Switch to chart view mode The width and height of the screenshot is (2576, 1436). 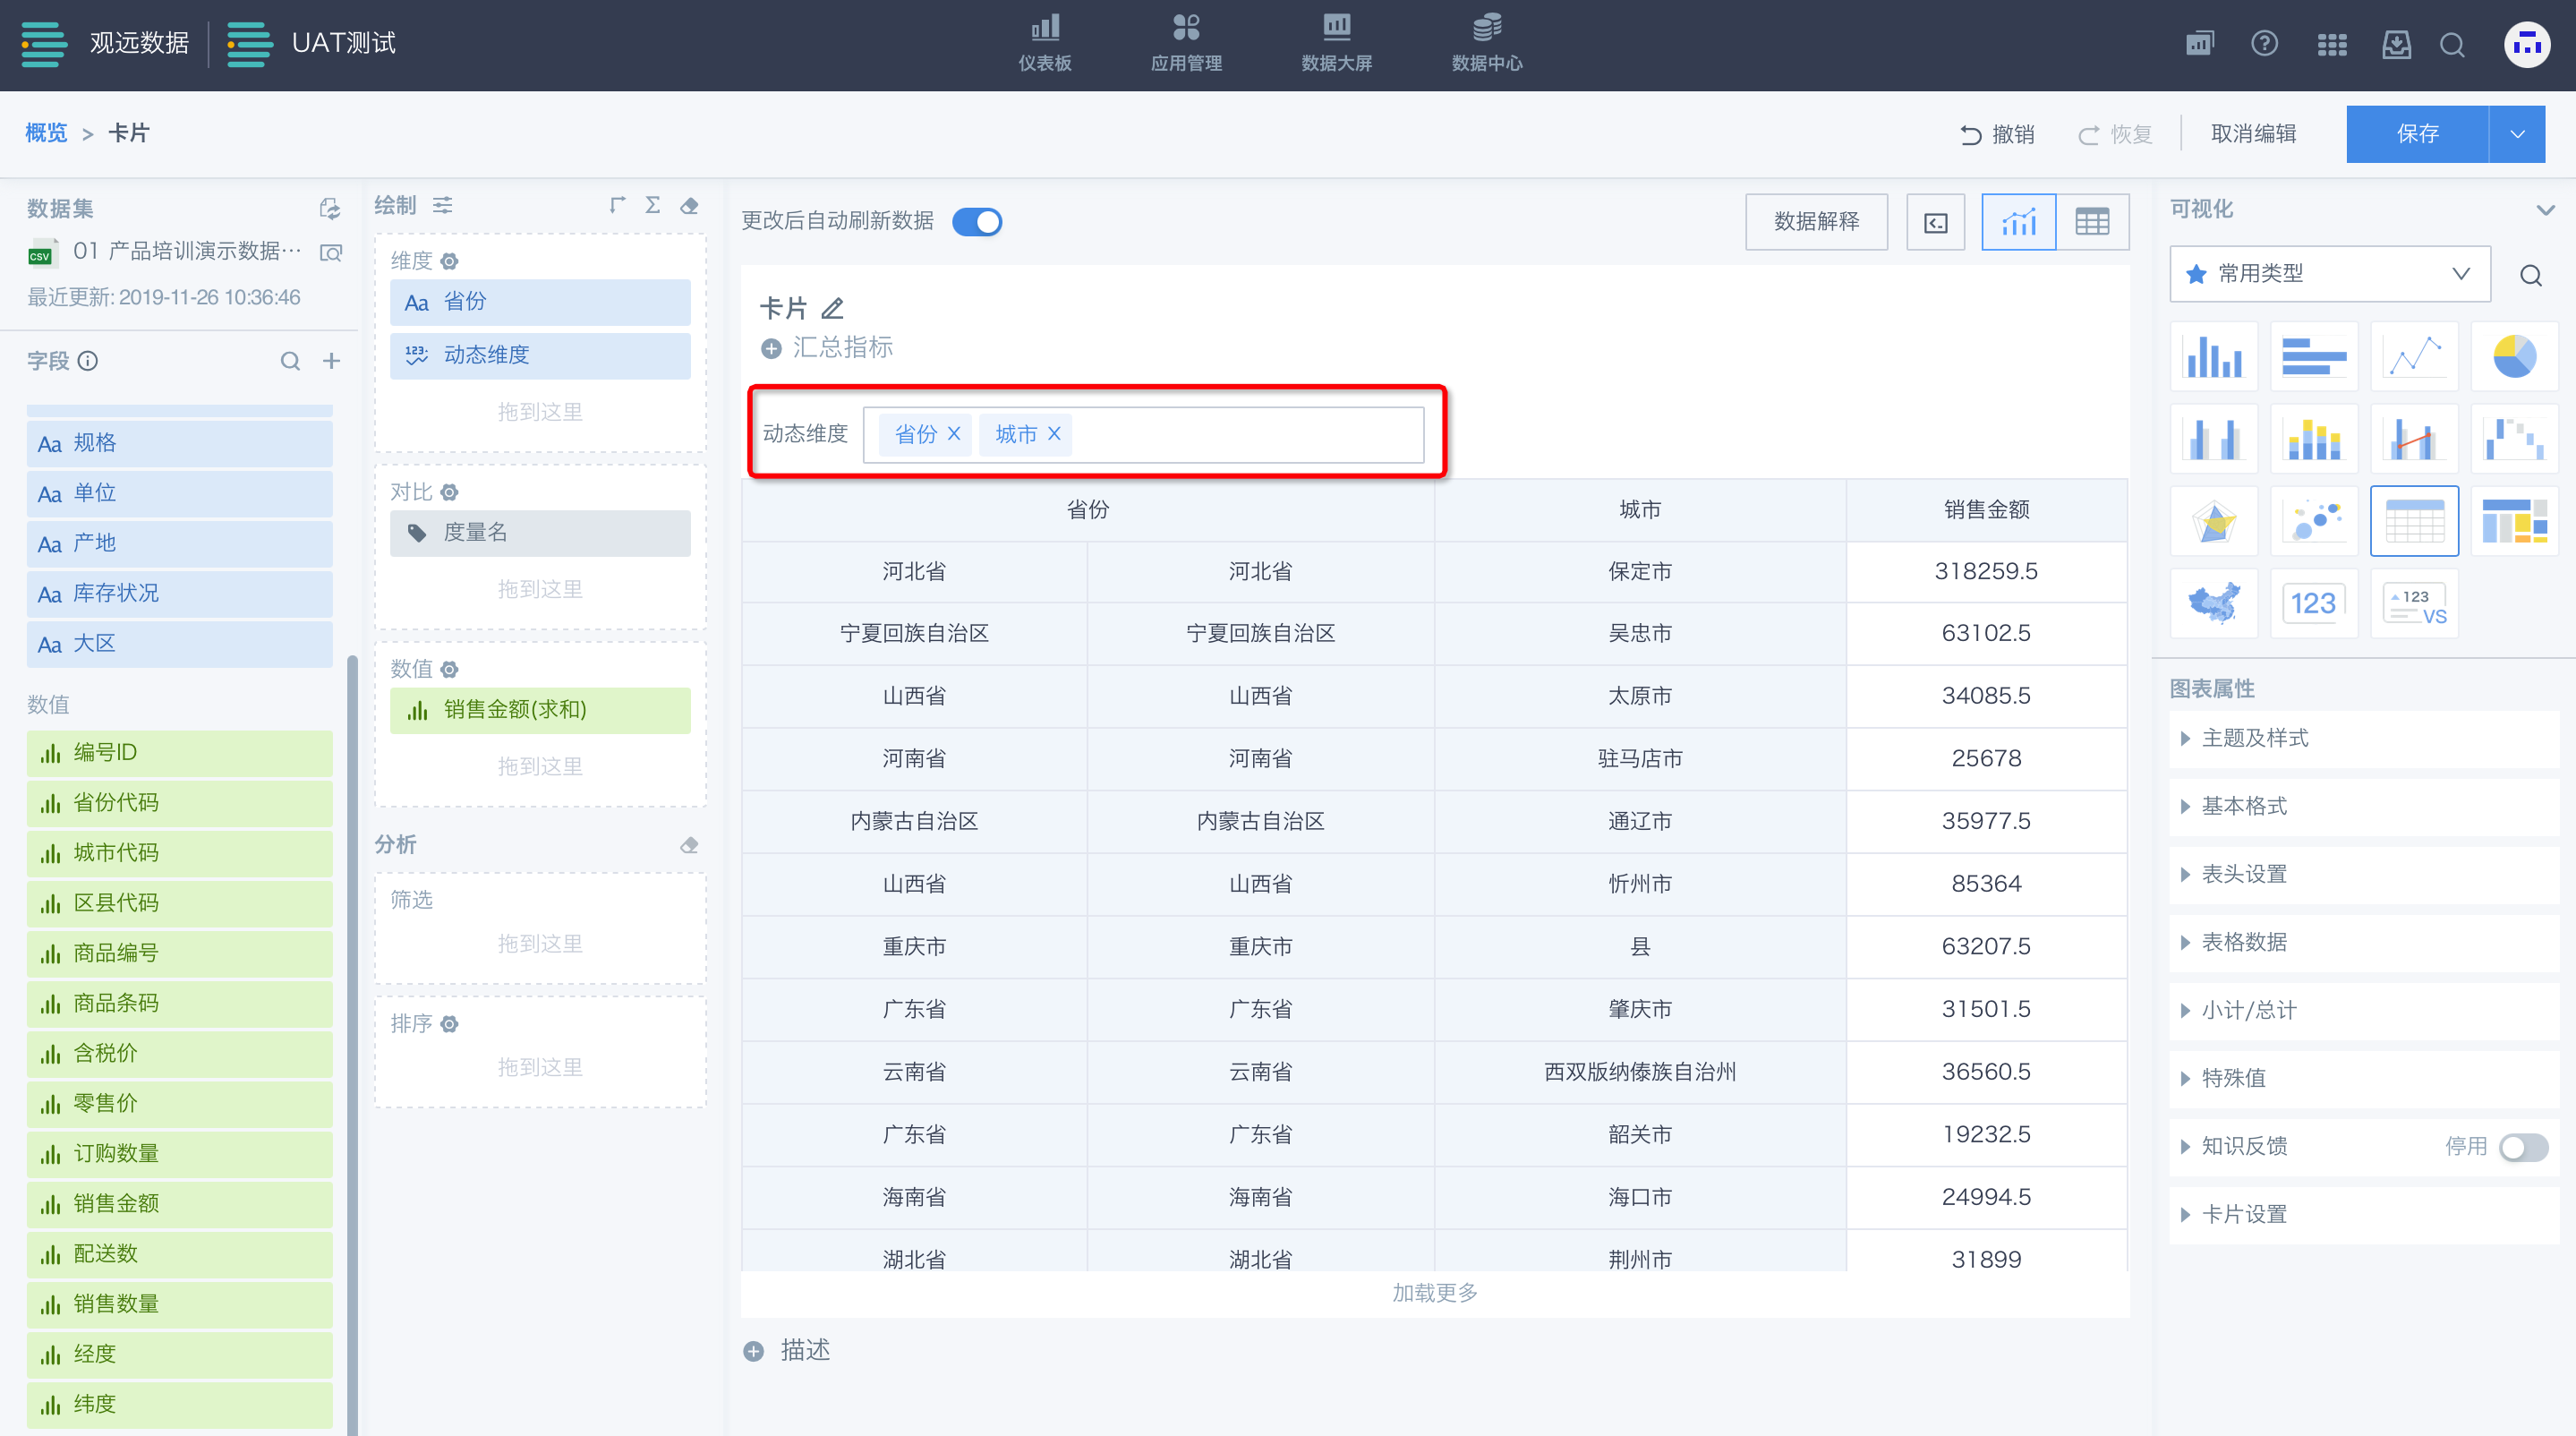2019,221
